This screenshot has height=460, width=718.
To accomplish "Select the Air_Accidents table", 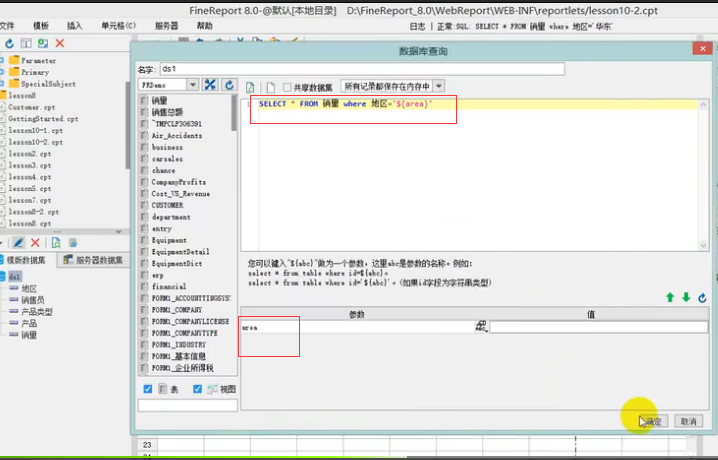I will pos(177,135).
